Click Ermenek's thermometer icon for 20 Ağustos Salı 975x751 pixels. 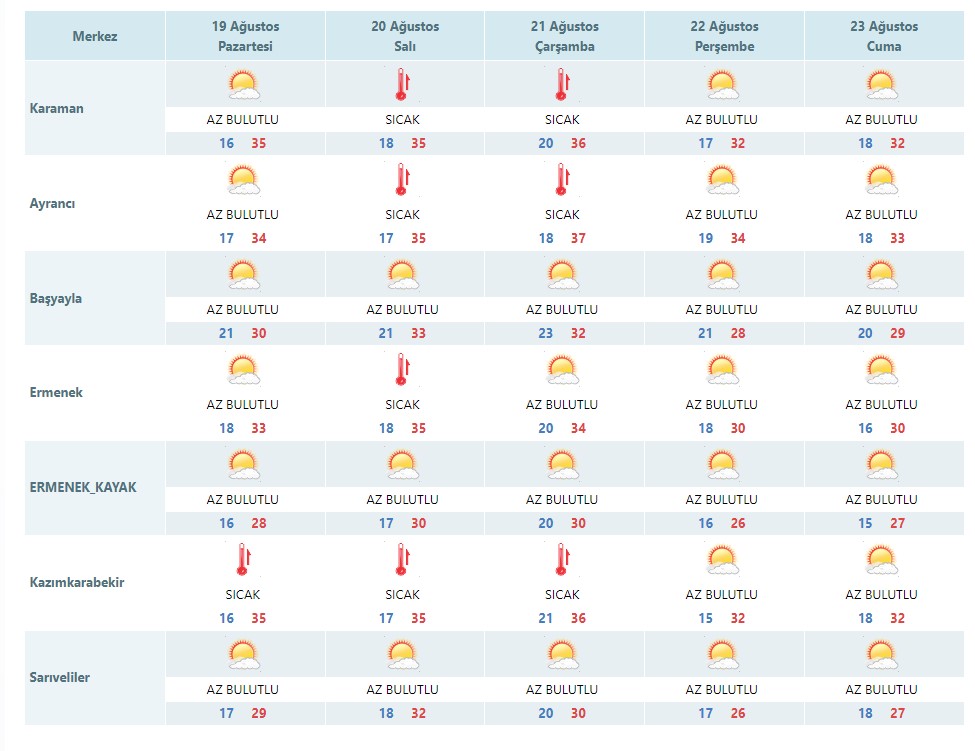403,370
